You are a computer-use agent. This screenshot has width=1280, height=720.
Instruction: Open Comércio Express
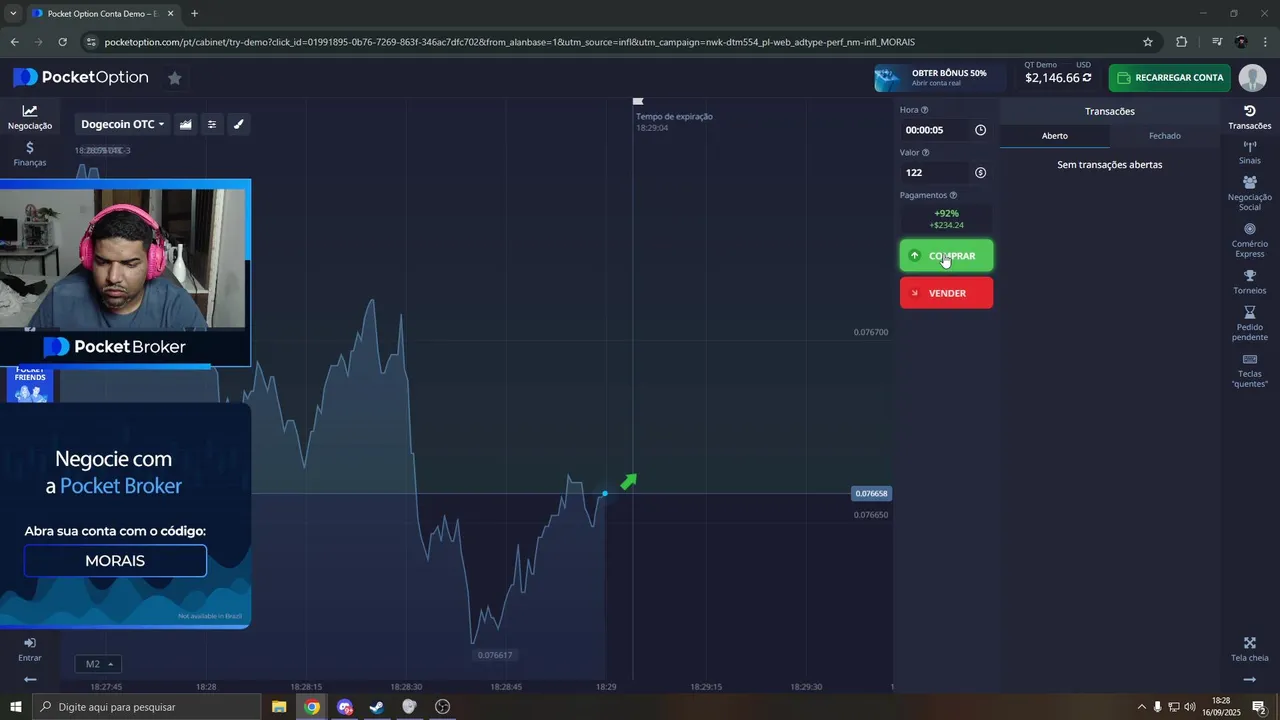click(x=1250, y=240)
